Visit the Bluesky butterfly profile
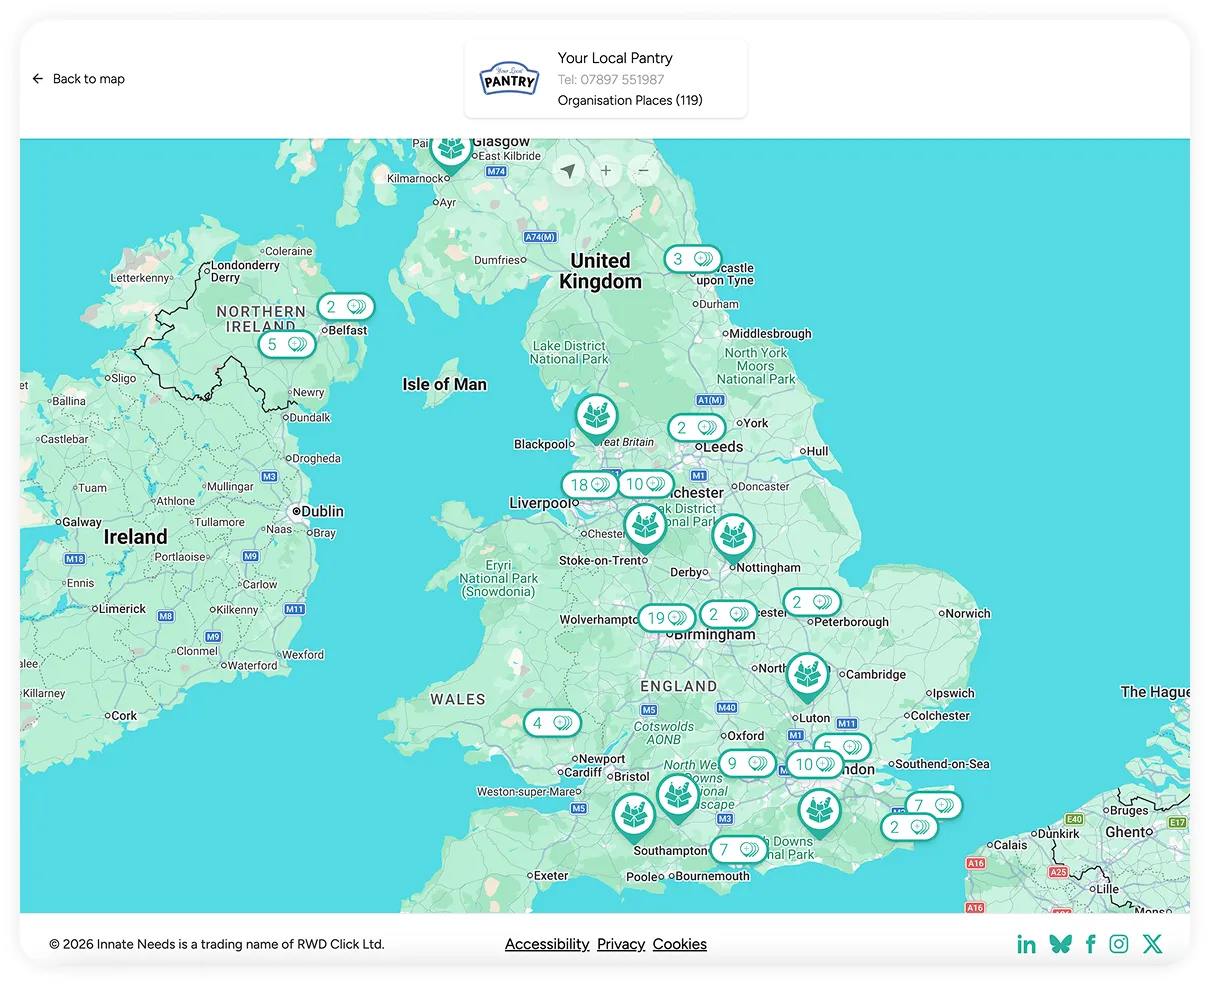Viewport: 1210px width, 986px height. [1060, 944]
